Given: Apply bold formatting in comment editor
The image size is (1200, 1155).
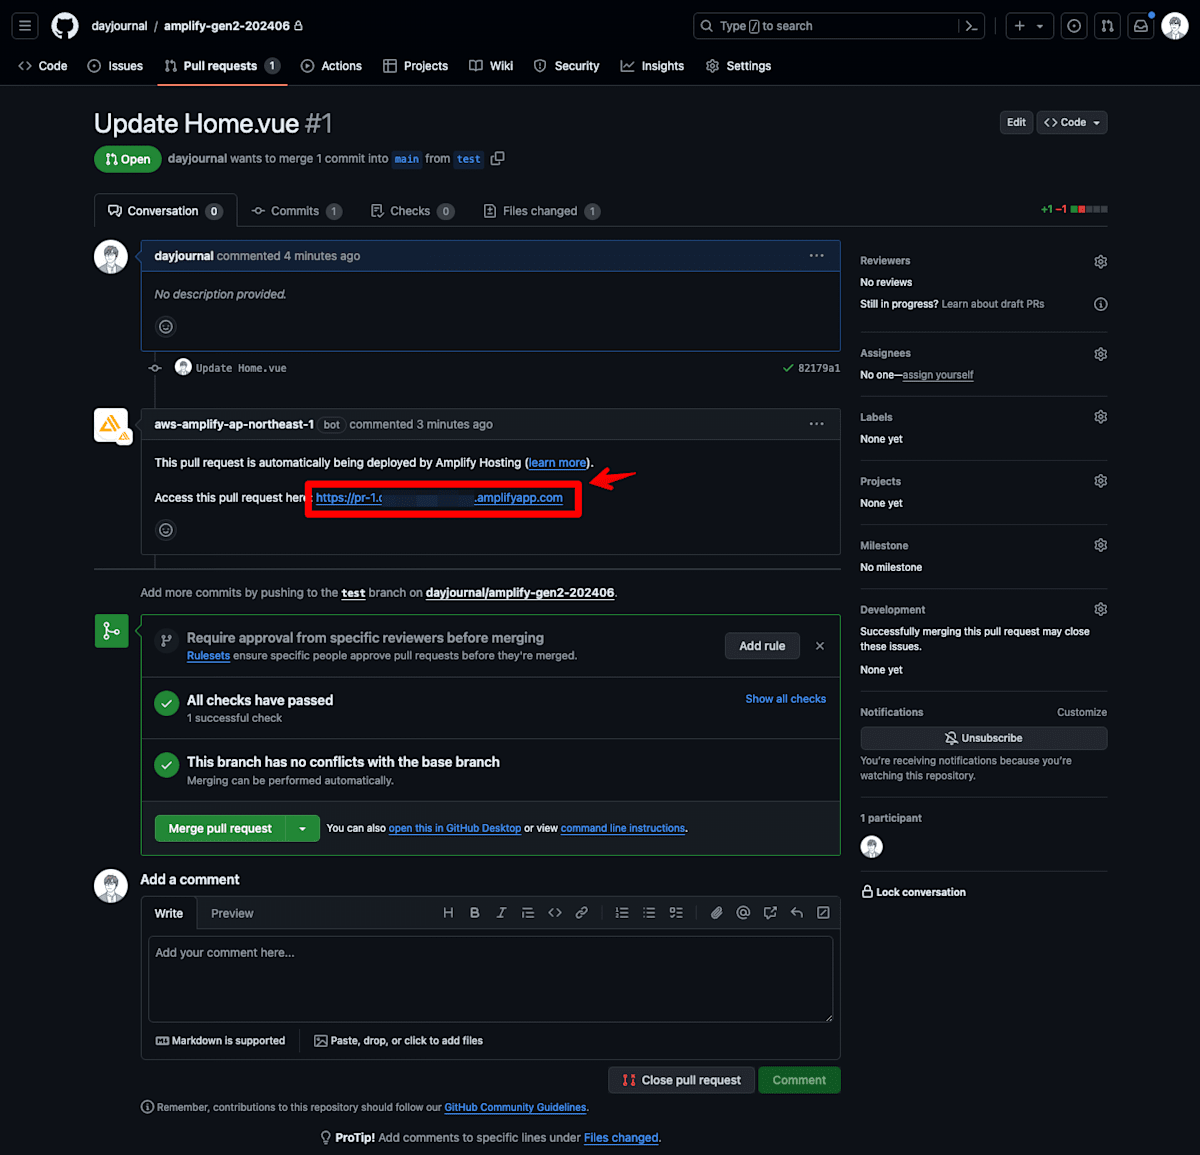Looking at the screenshot, I should pyautogui.click(x=475, y=913).
